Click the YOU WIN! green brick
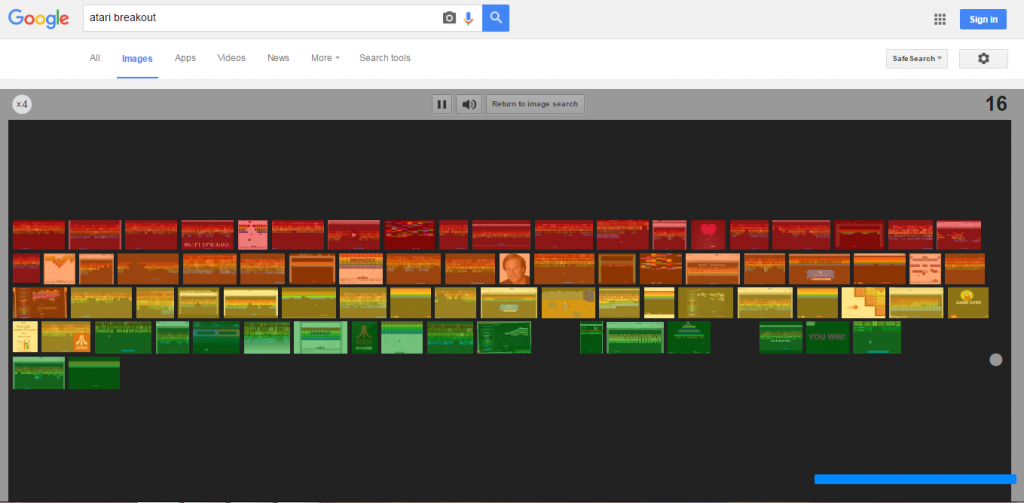This screenshot has height=503, width=1024. 827,337
